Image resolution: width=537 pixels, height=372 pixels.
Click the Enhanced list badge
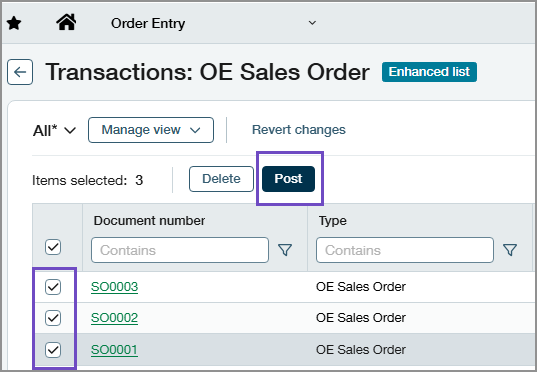coord(429,72)
